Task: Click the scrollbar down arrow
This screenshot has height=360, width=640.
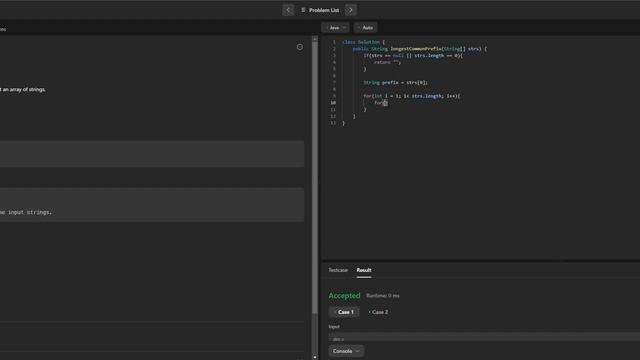Action: [x=315, y=357]
